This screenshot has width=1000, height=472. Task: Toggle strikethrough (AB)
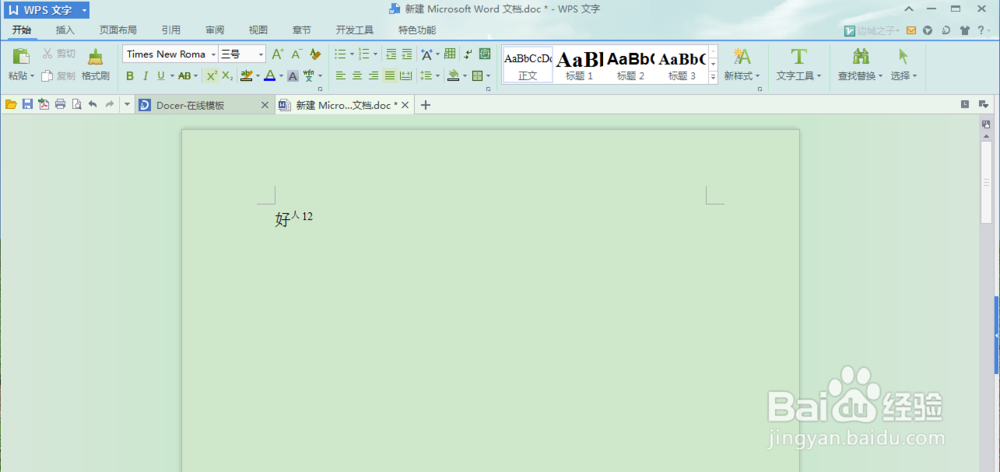click(184, 76)
